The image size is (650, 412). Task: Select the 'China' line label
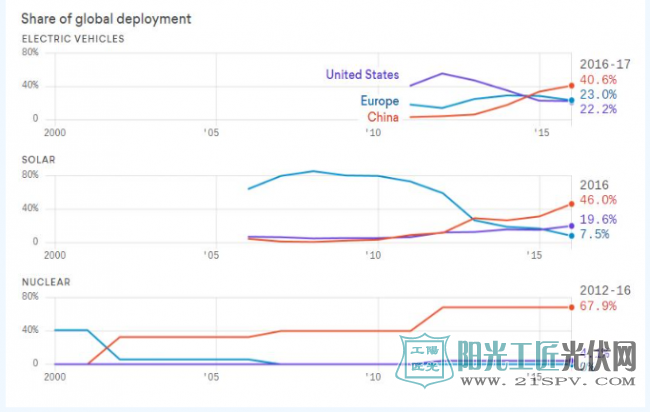[384, 117]
